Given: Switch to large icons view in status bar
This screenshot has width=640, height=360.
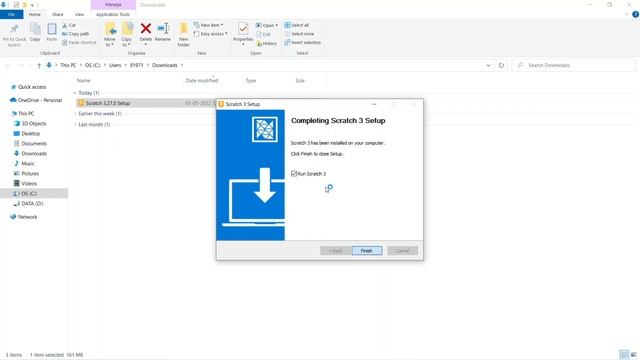Looking at the screenshot, I should coord(633,355).
